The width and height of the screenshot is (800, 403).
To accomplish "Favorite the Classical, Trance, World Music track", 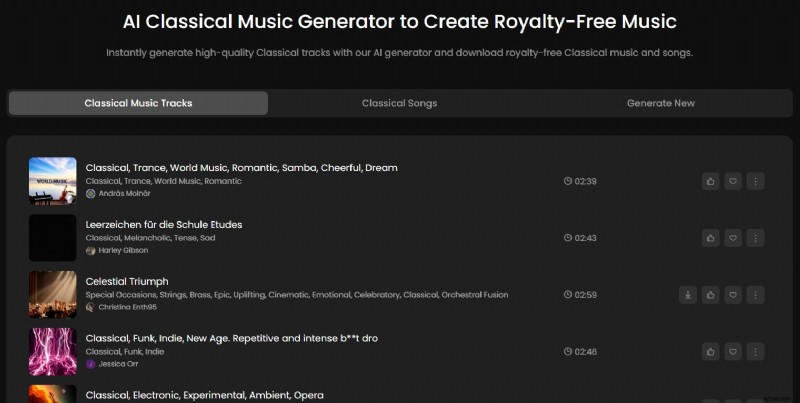I will point(733,181).
